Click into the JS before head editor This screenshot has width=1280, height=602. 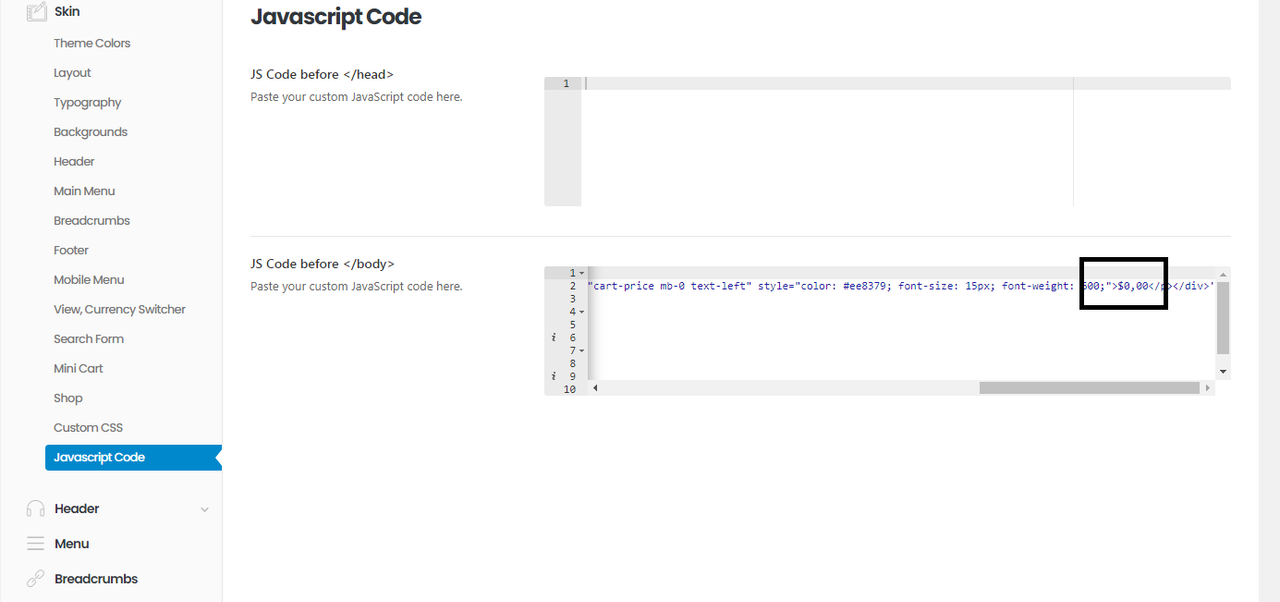pos(820,140)
